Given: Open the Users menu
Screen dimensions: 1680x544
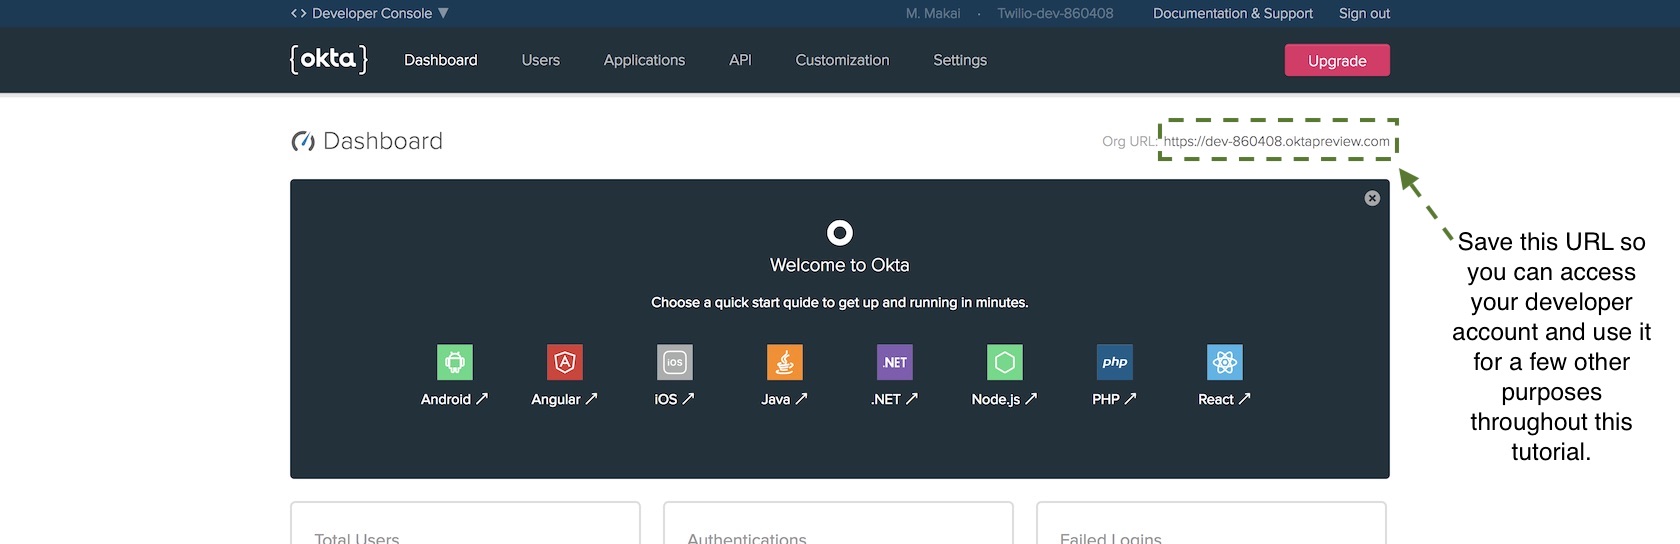Looking at the screenshot, I should pyautogui.click(x=541, y=60).
